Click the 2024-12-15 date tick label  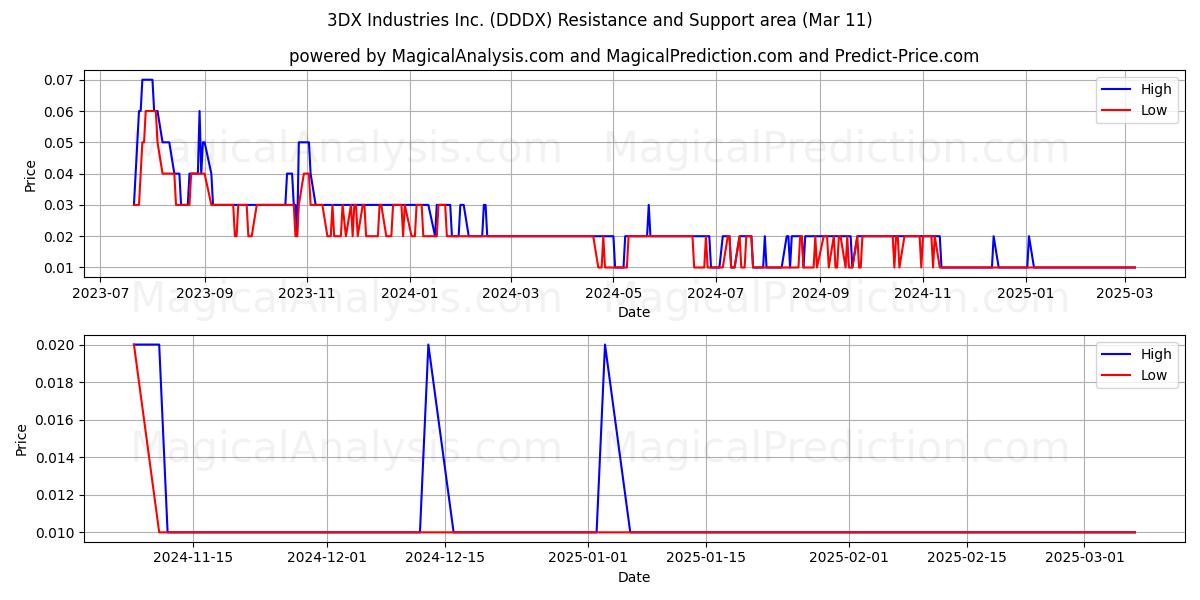(445, 558)
